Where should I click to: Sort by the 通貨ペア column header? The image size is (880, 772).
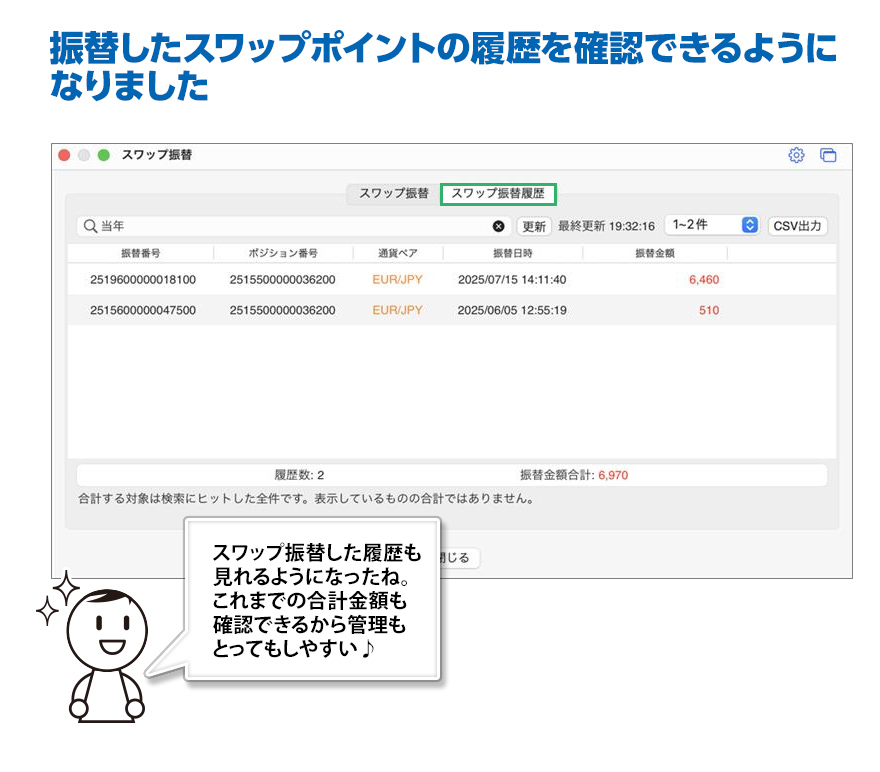coord(397,253)
